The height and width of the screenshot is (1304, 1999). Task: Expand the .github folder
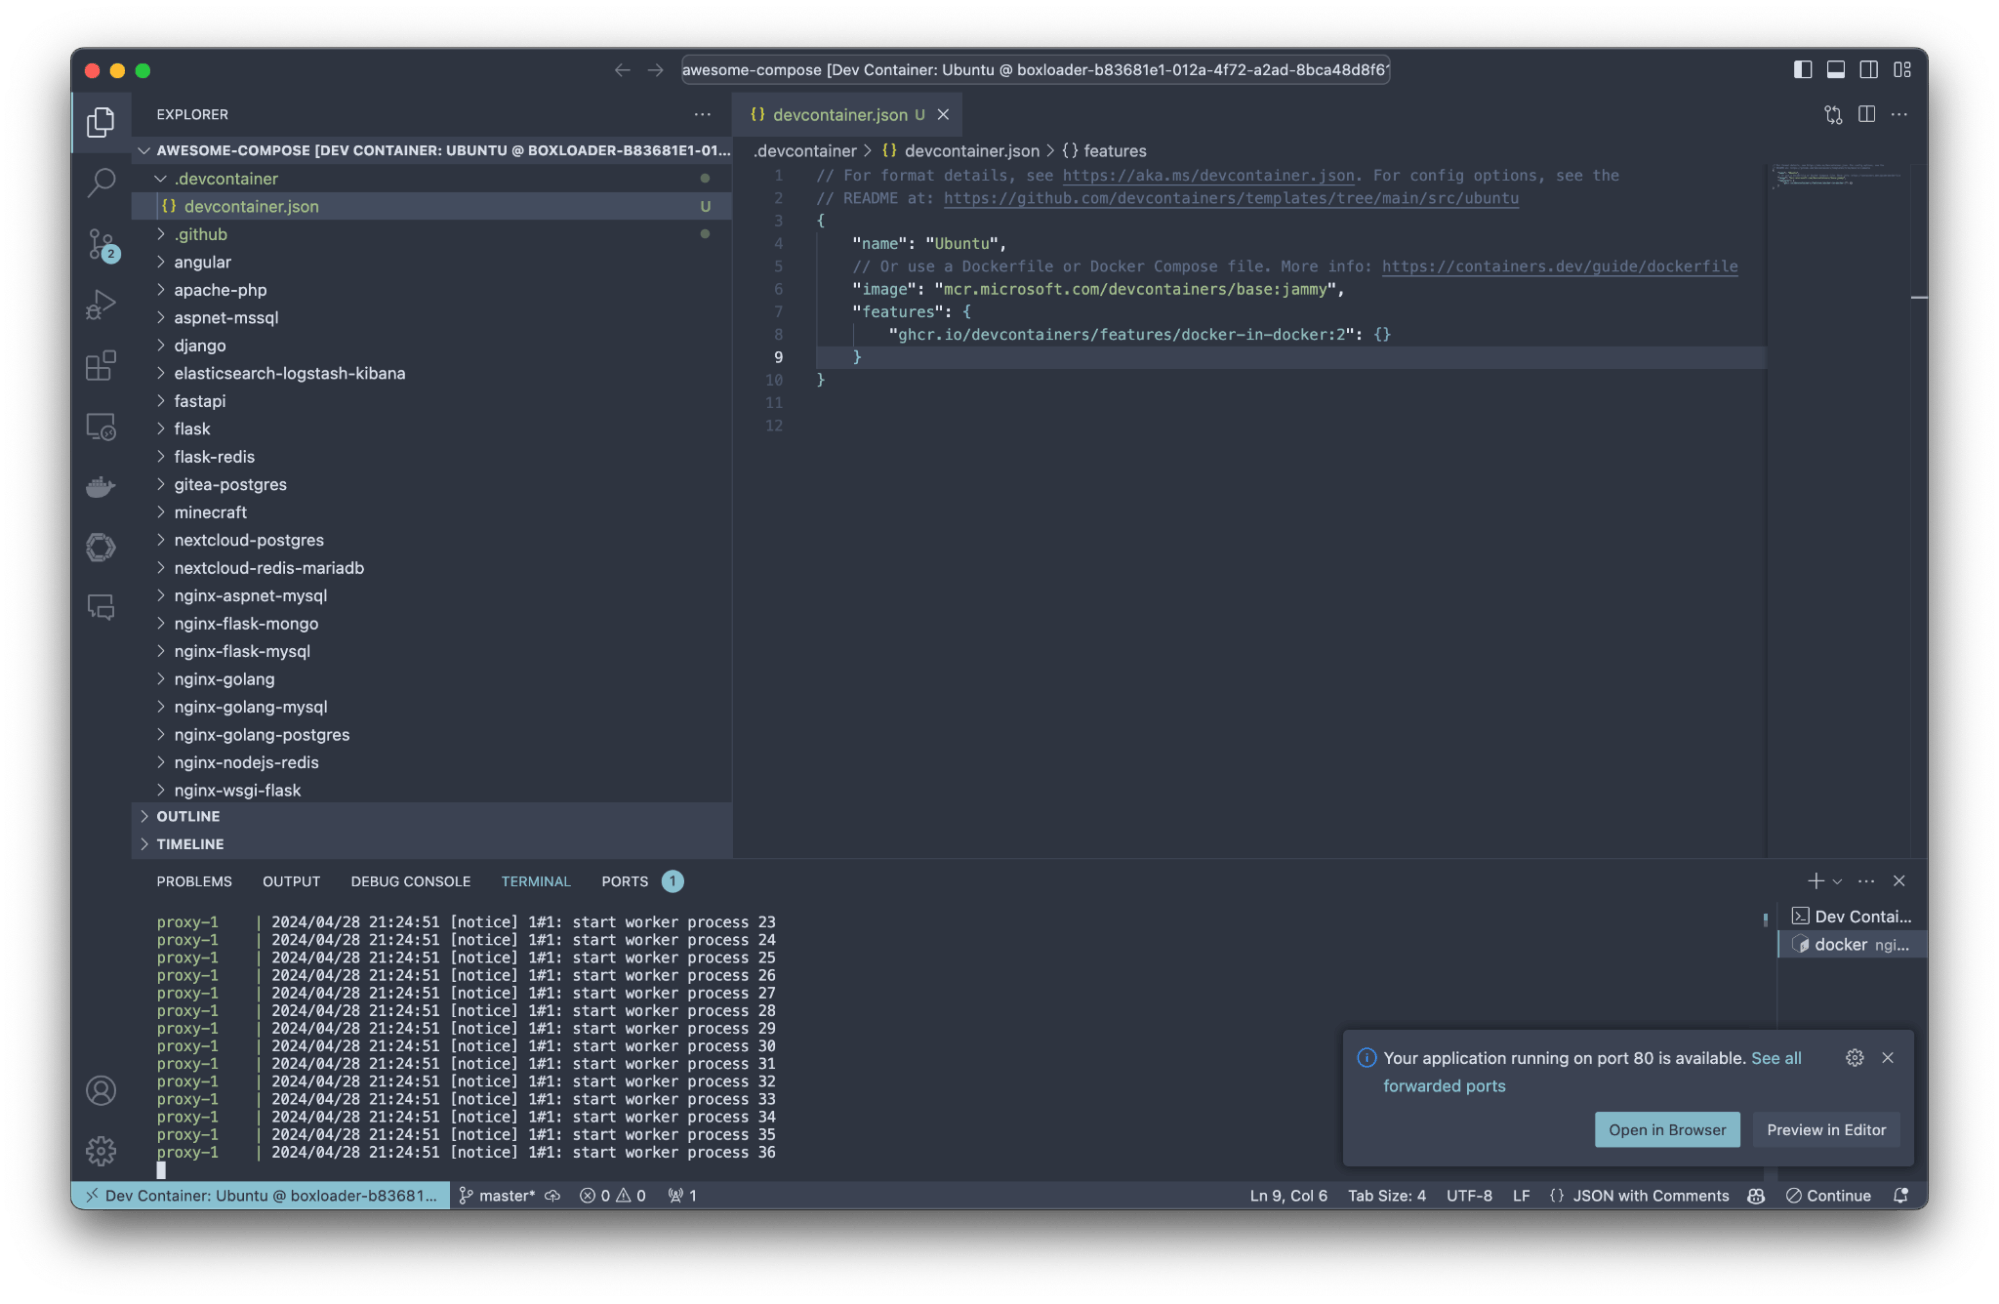(x=432, y=234)
